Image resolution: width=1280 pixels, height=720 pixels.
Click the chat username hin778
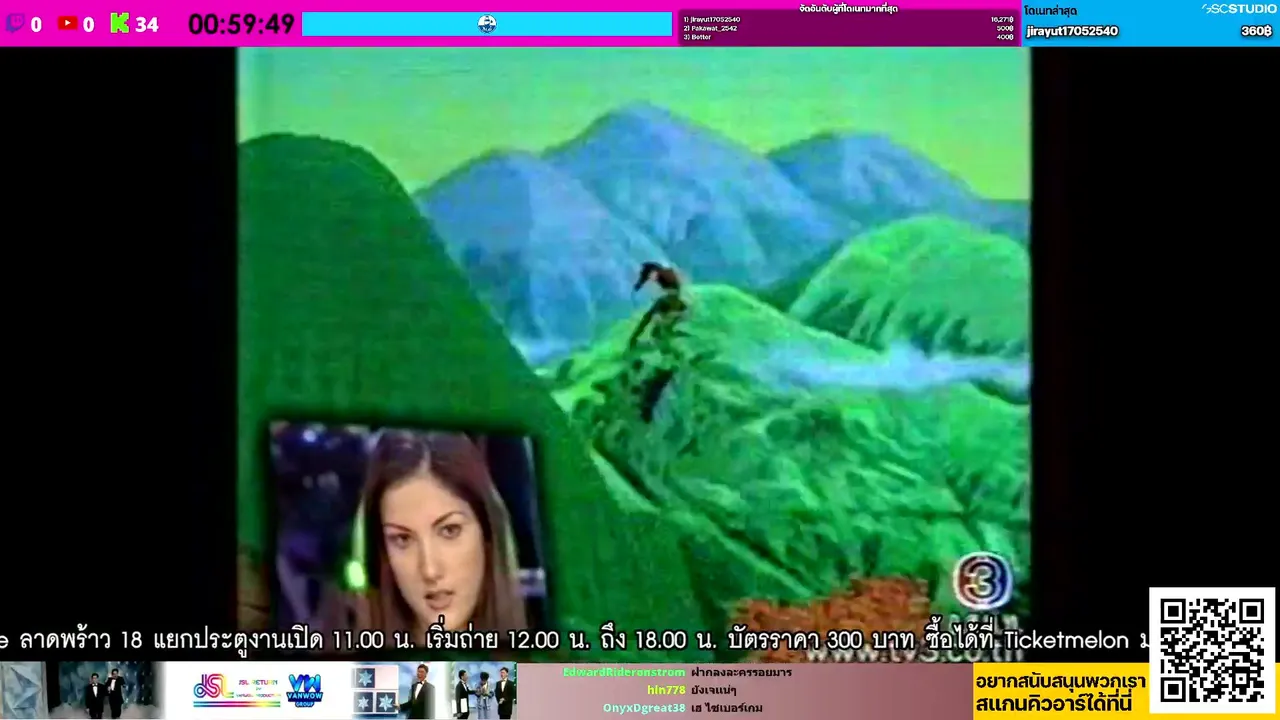click(x=666, y=690)
